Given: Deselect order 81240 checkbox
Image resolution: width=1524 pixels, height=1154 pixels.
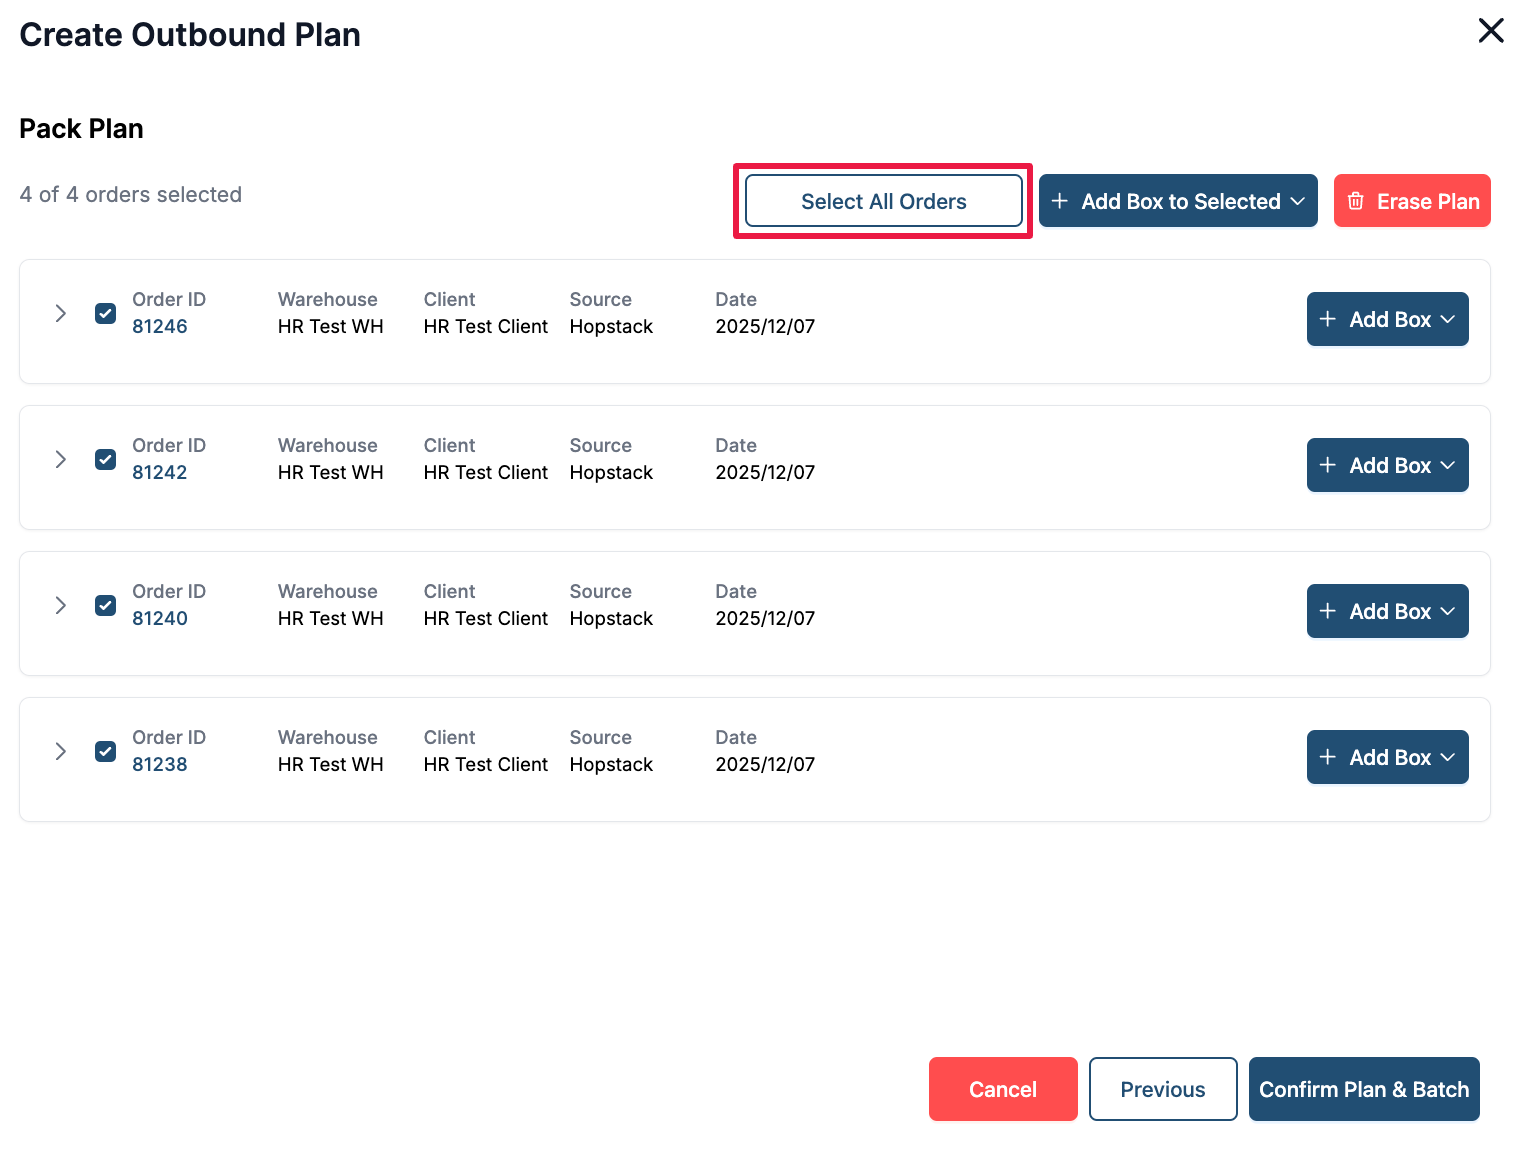Looking at the screenshot, I should 105,606.
